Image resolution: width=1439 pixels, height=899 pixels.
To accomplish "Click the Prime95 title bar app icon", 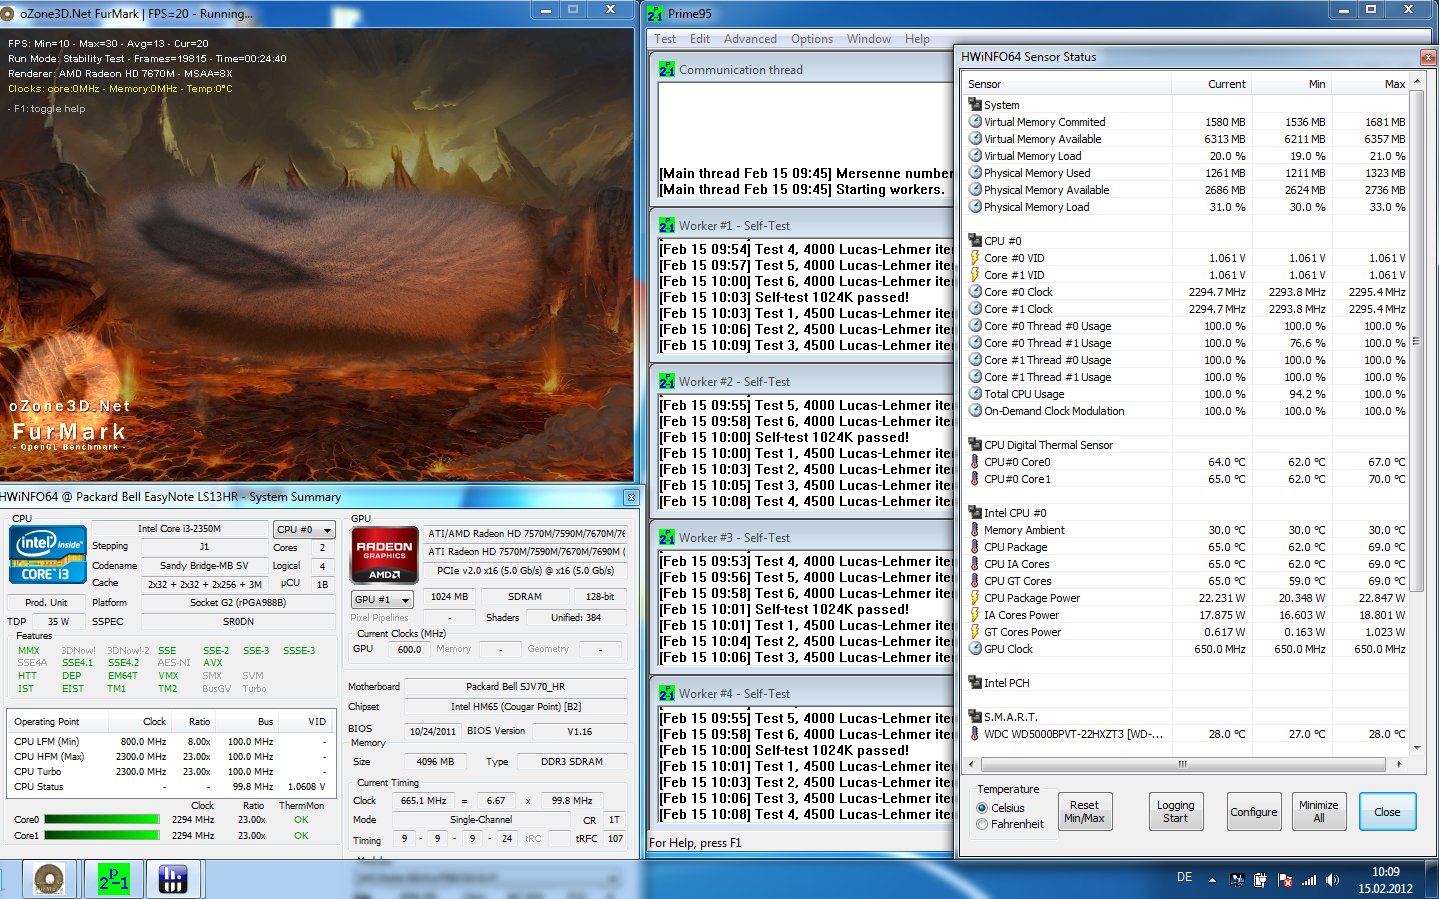I will [655, 13].
